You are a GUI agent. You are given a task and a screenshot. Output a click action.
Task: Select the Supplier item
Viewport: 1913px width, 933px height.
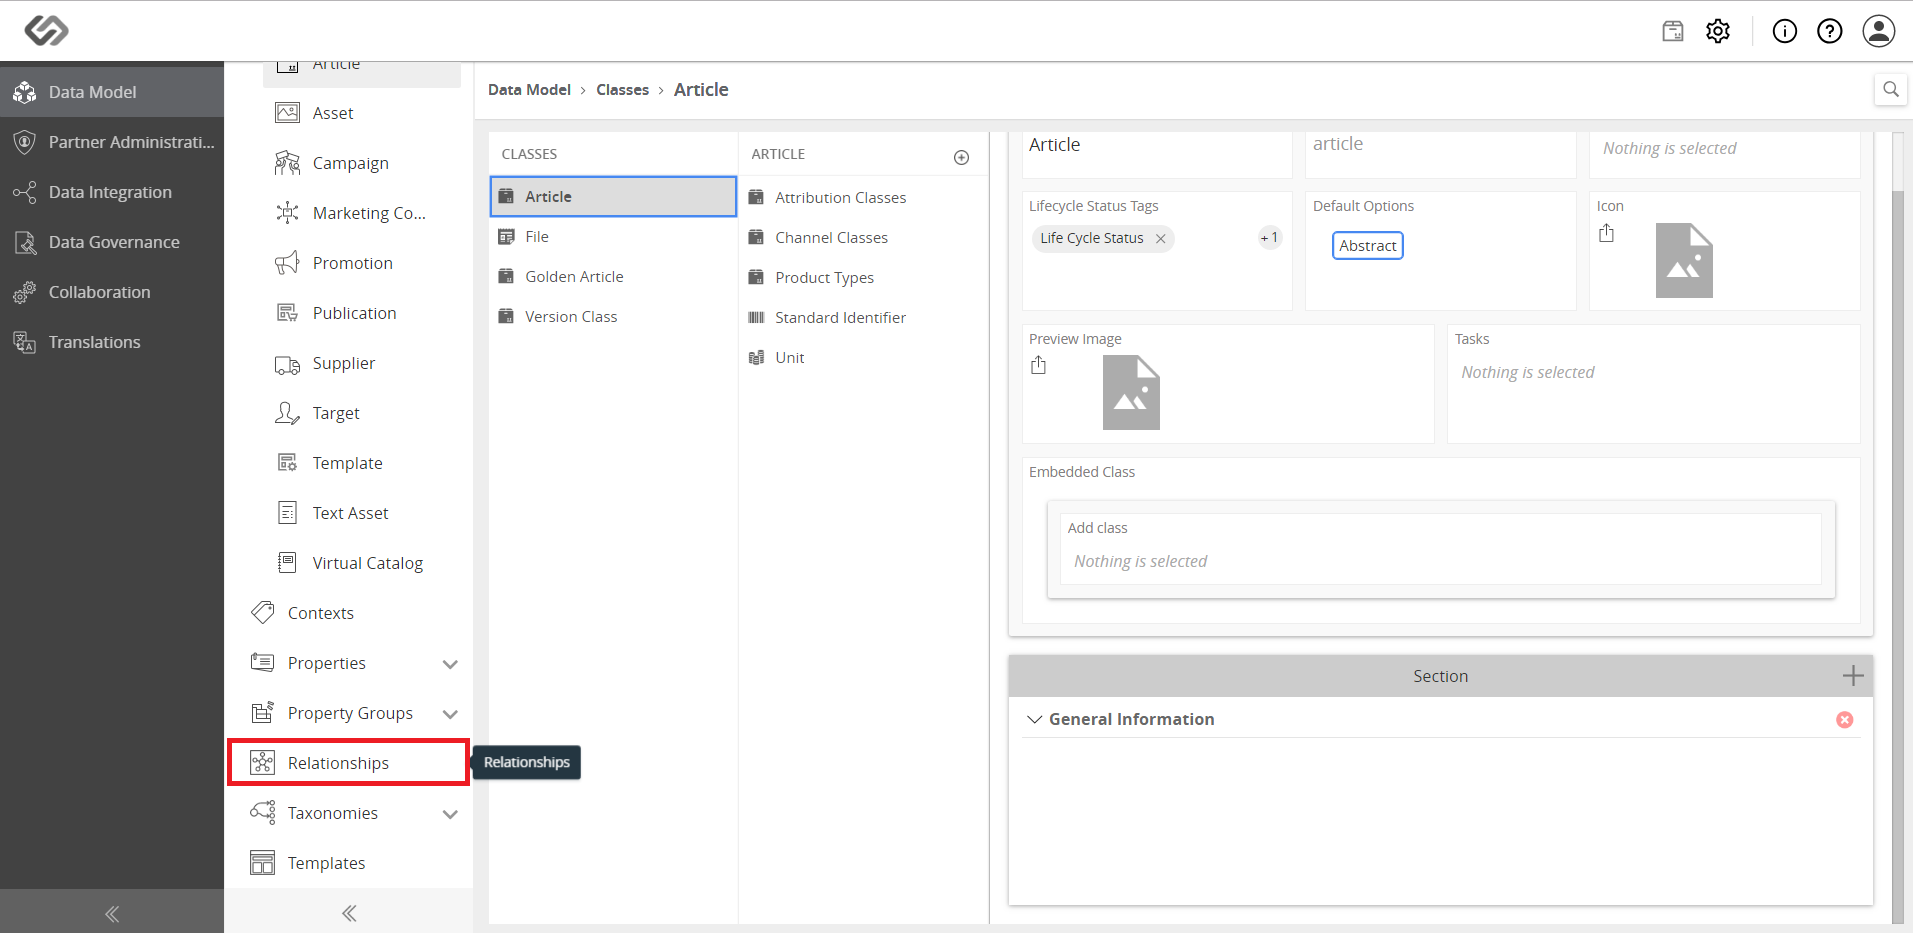pyautogui.click(x=362, y=363)
